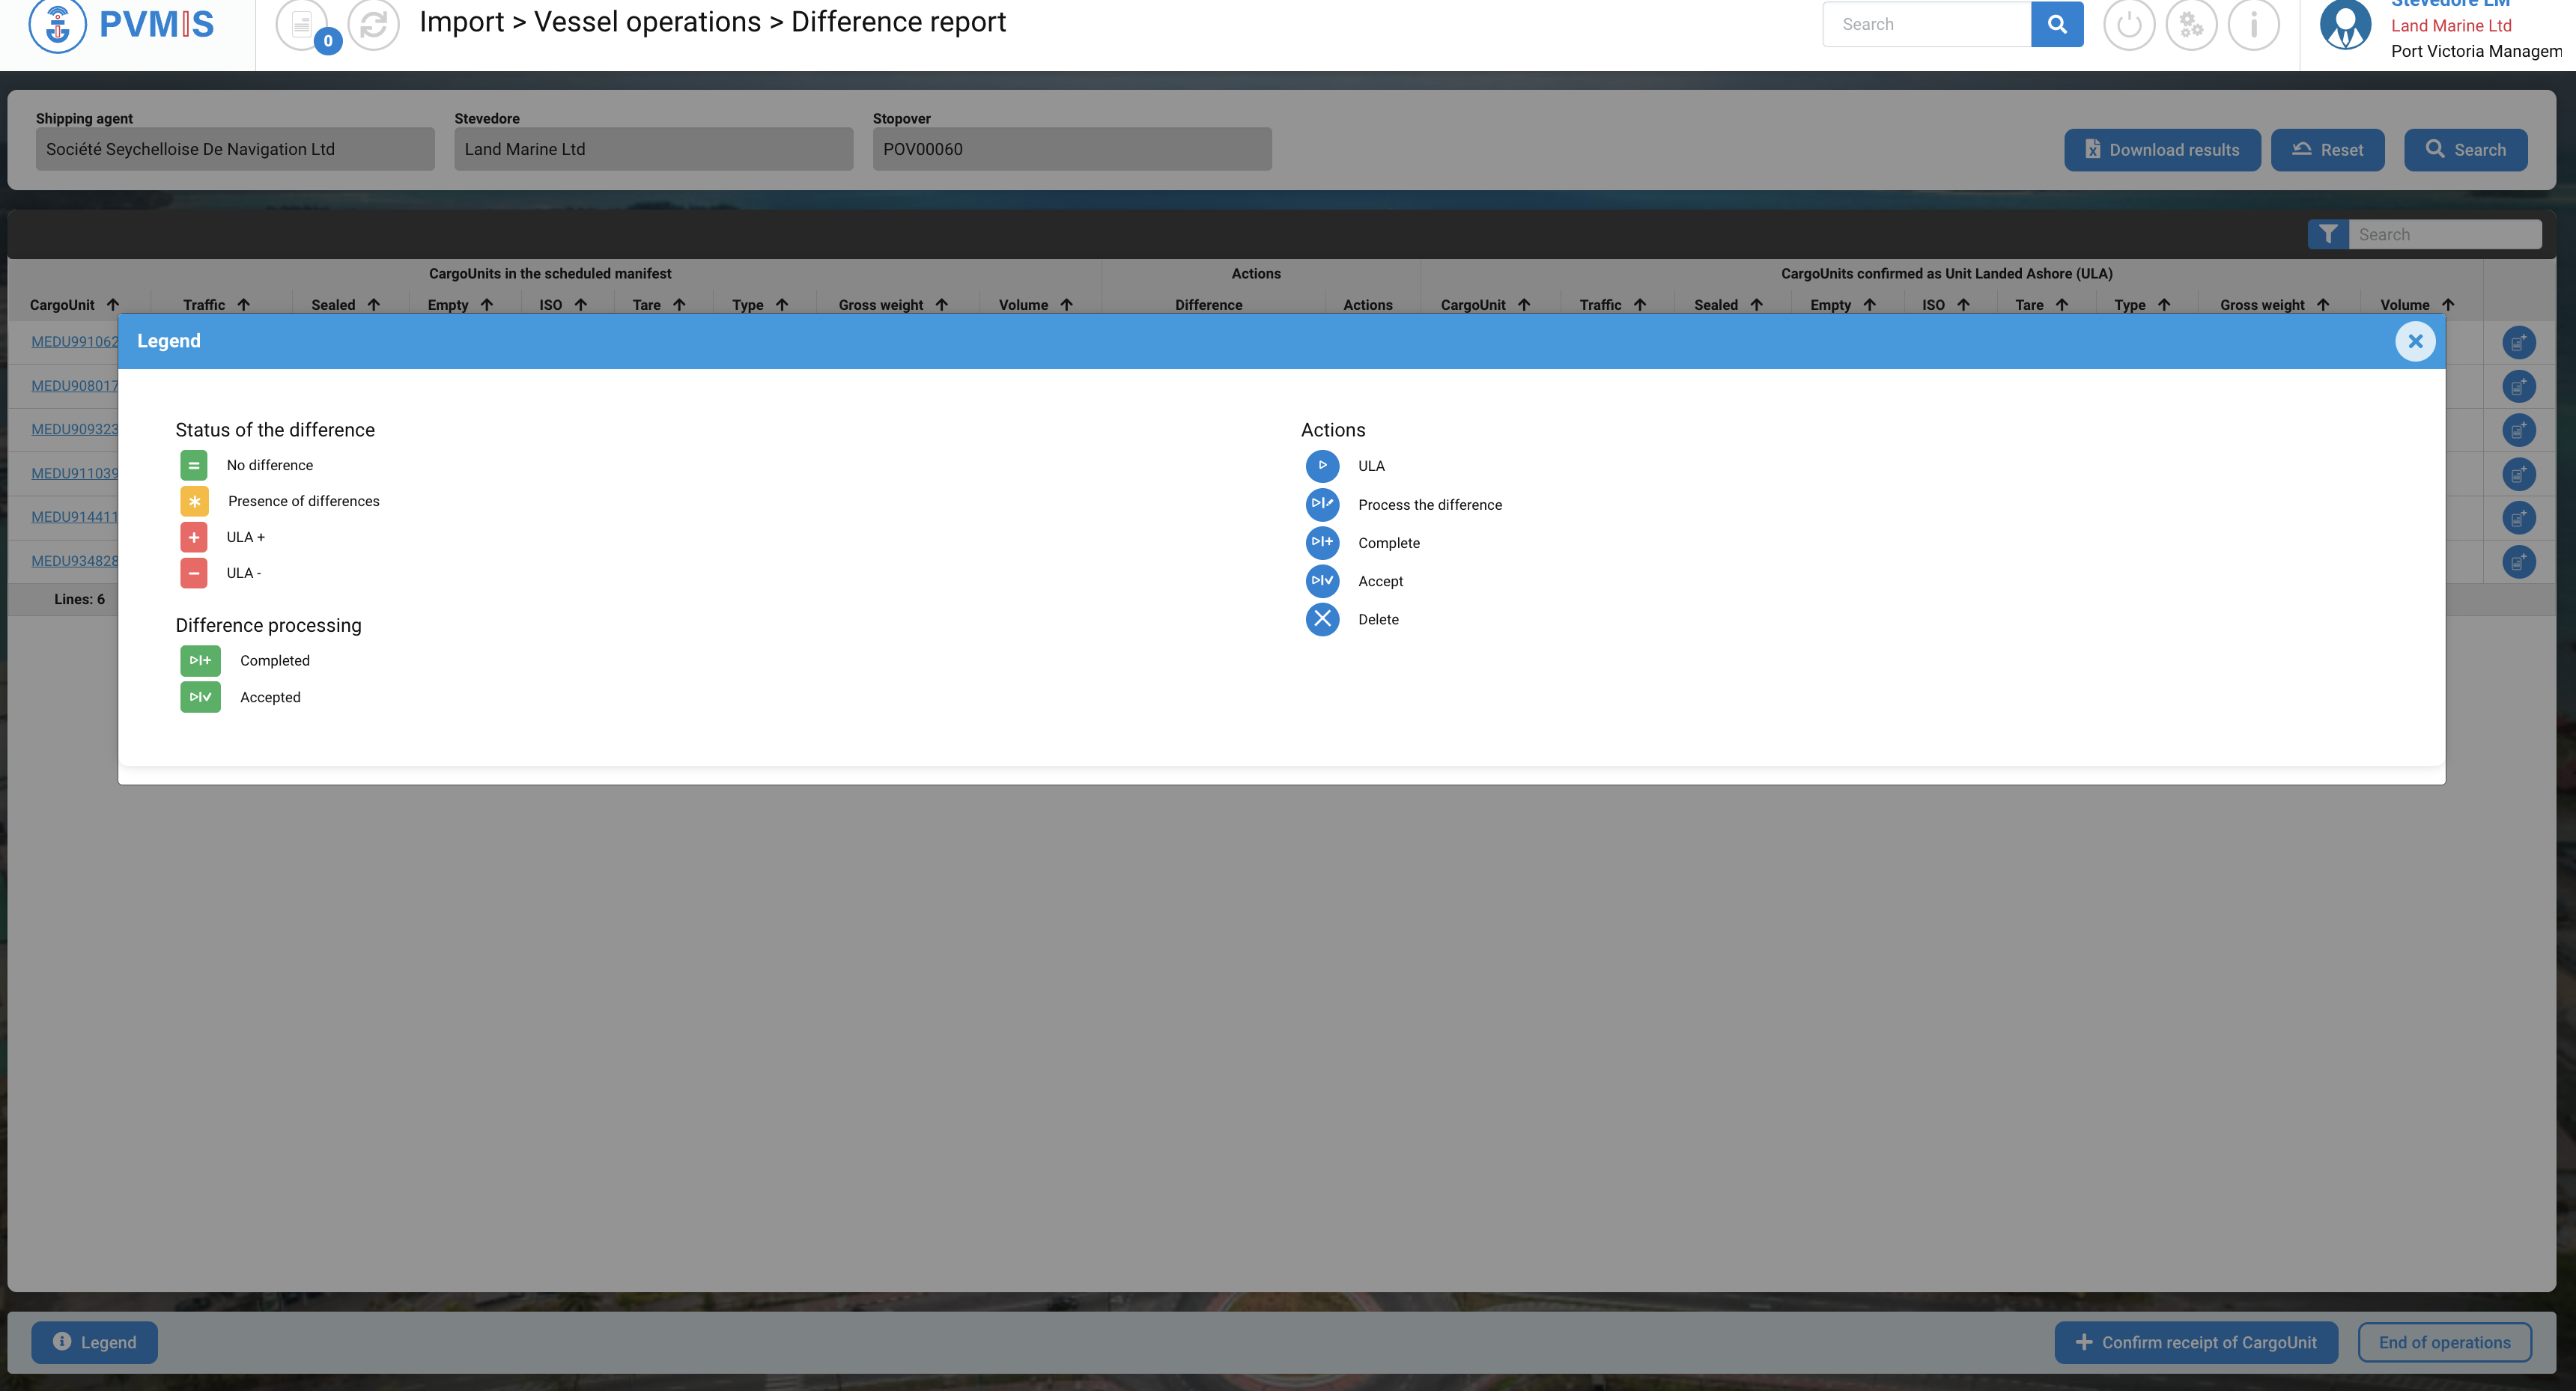Click Confirm receipt of CargoUnit button
This screenshot has height=1391, width=2576.
(x=2195, y=1342)
